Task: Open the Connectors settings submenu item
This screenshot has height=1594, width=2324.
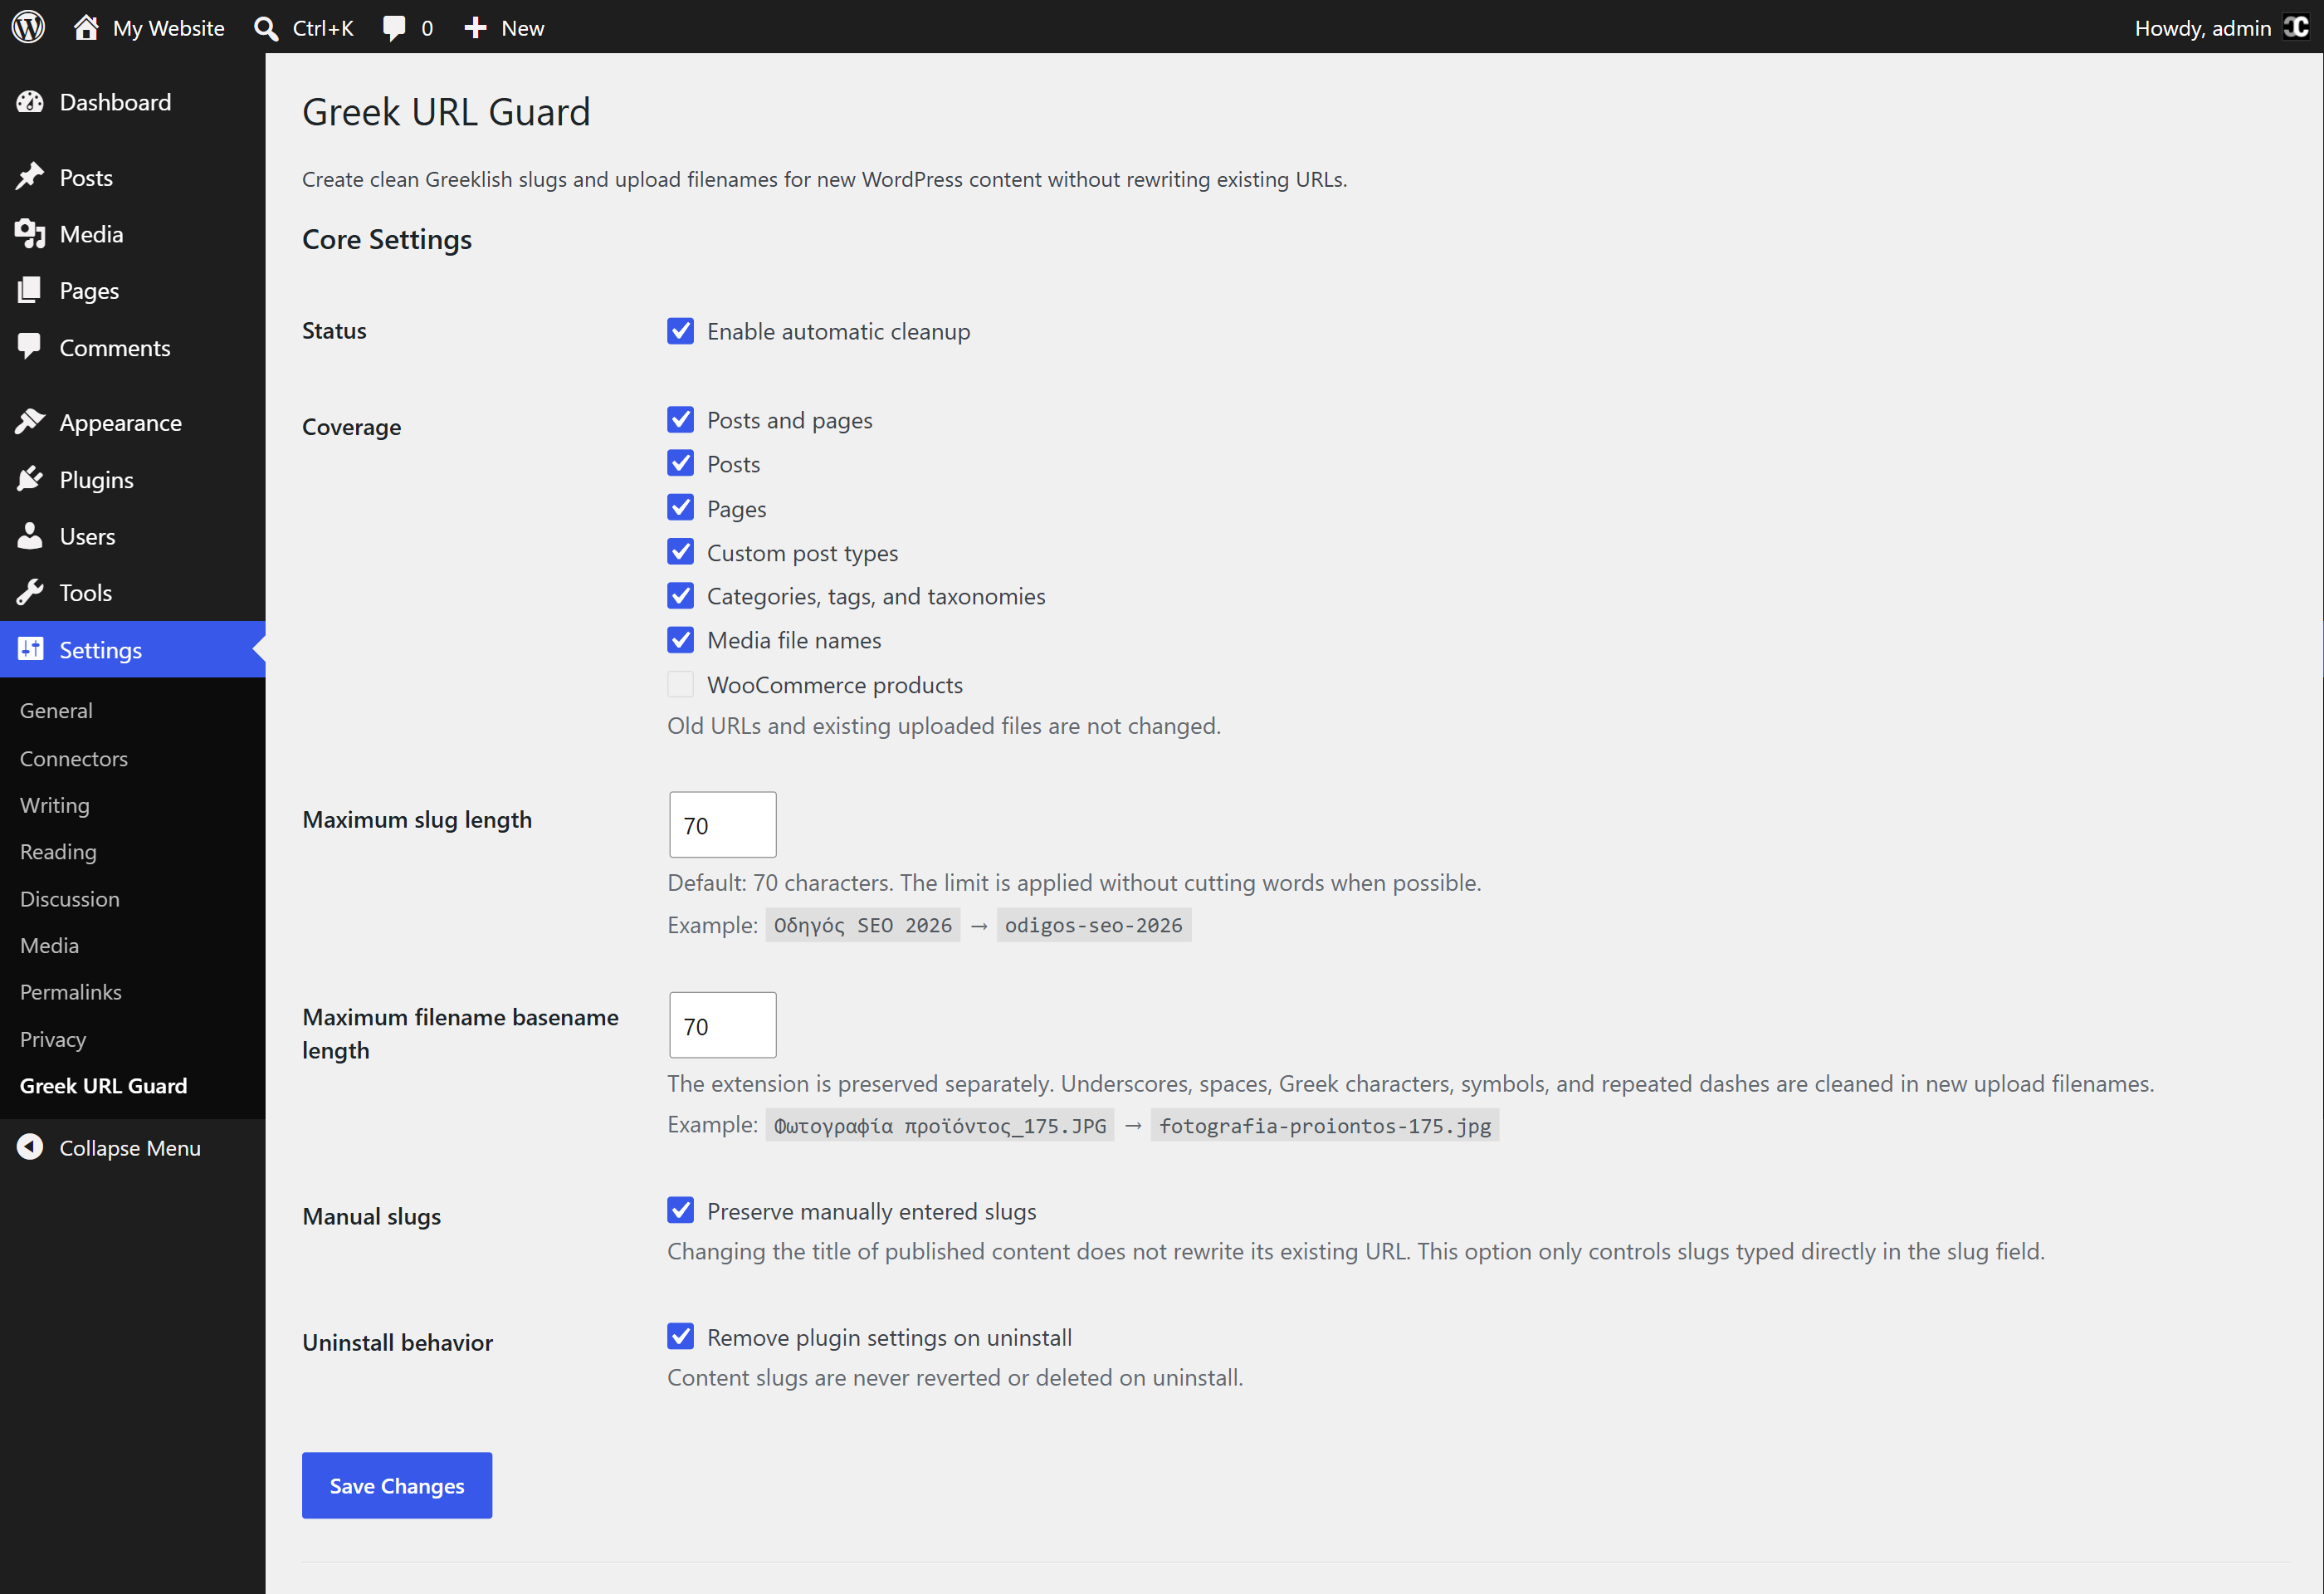Action: (74, 758)
